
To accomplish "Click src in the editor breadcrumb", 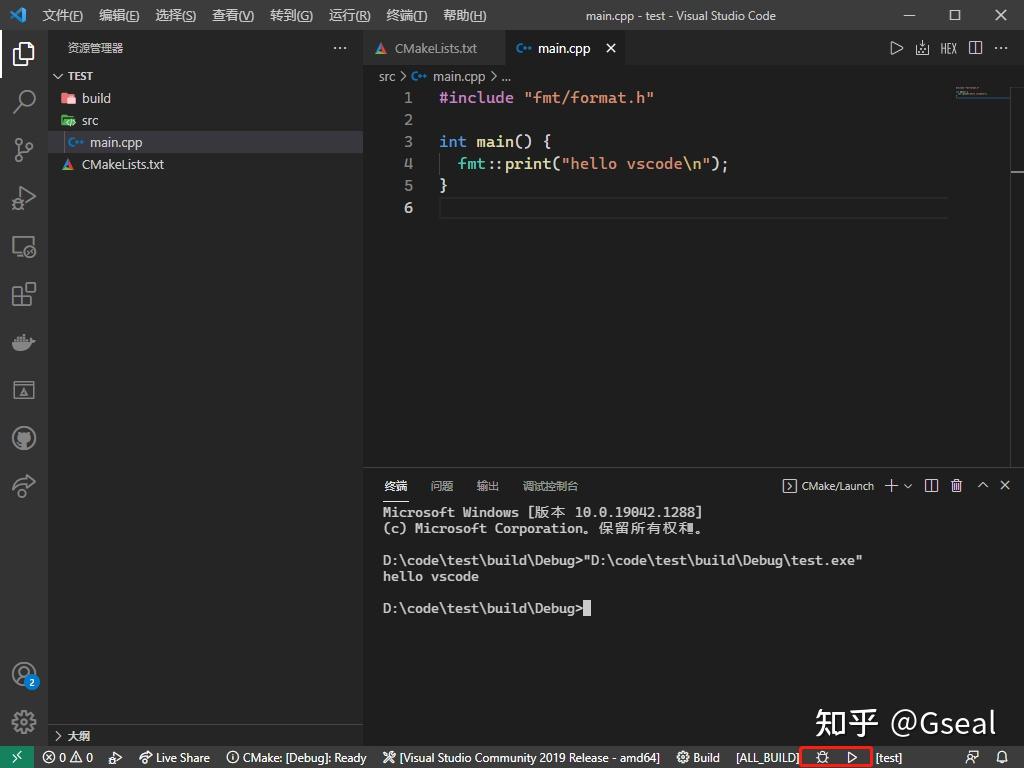I will (387, 76).
